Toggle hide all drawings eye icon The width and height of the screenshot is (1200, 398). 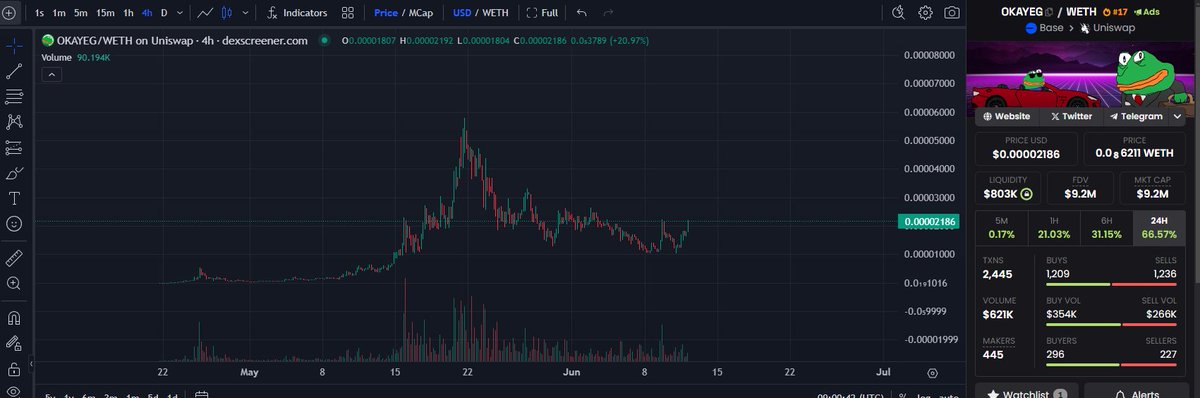point(14,392)
